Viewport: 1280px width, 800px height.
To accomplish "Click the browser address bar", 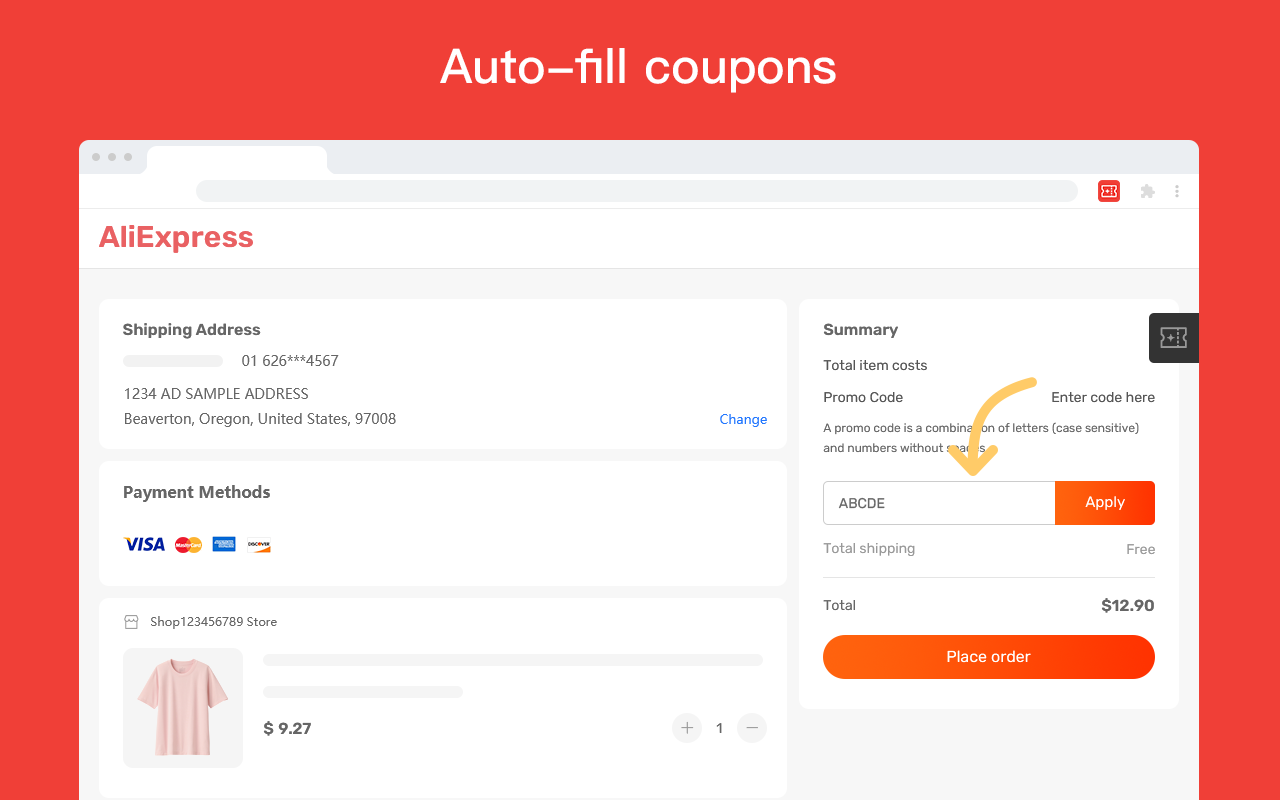I will tap(636, 191).
